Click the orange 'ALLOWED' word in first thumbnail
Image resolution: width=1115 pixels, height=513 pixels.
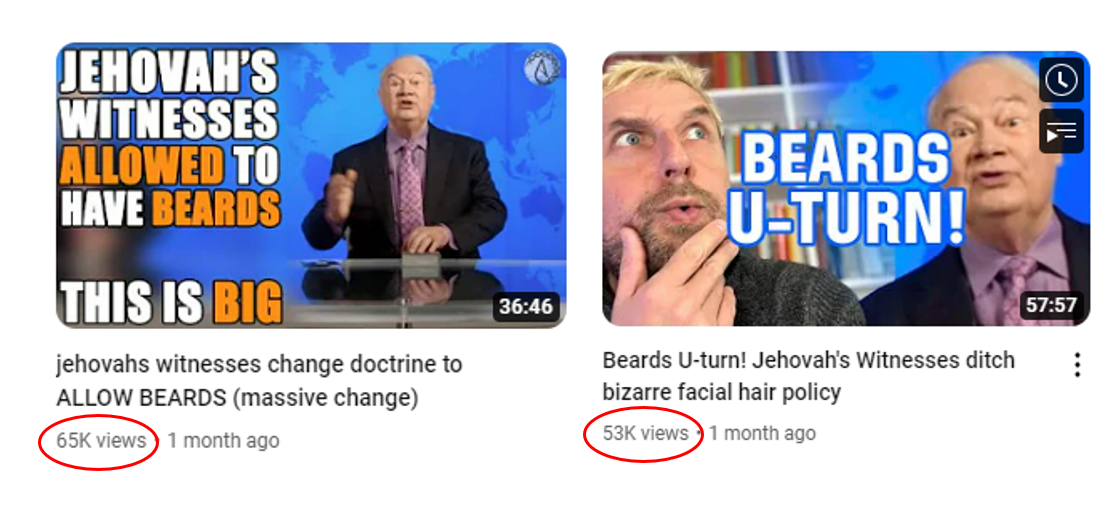point(142,166)
